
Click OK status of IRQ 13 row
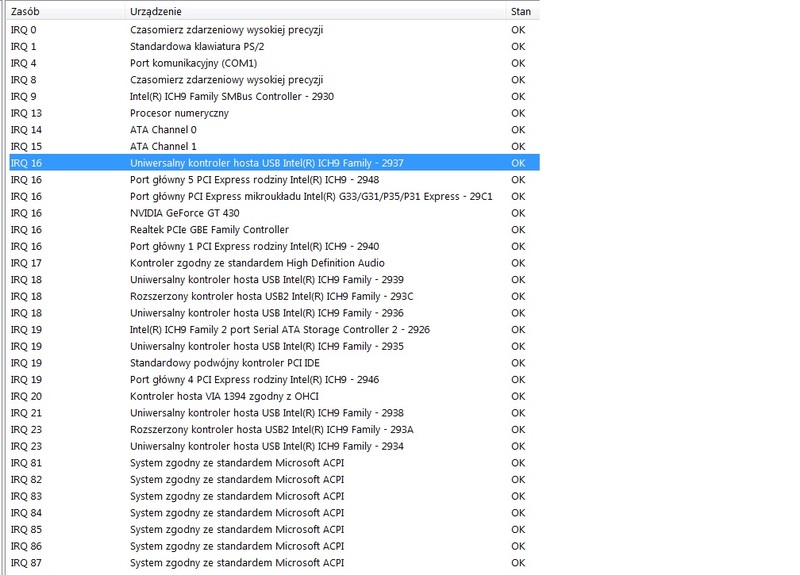click(518, 113)
